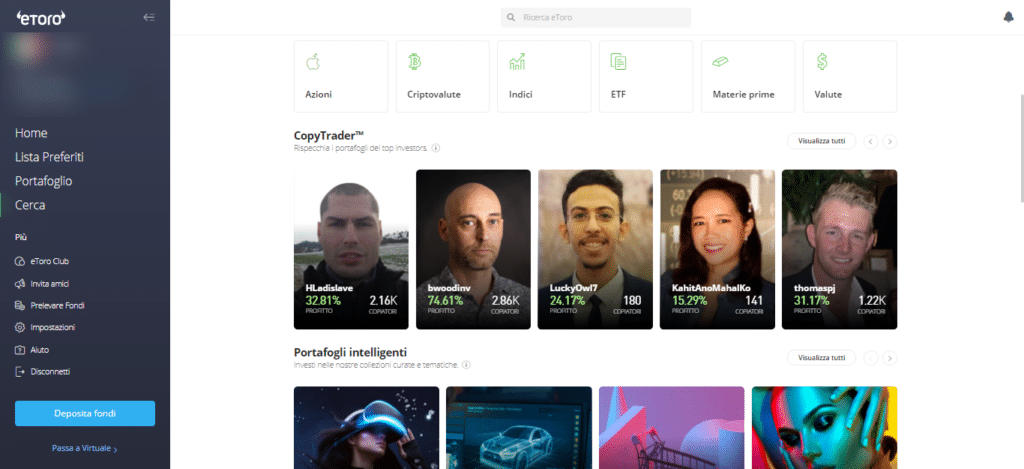This screenshot has width=1024, height=469.
Task: Click the Aiuto question mark icon
Action: tap(19, 350)
